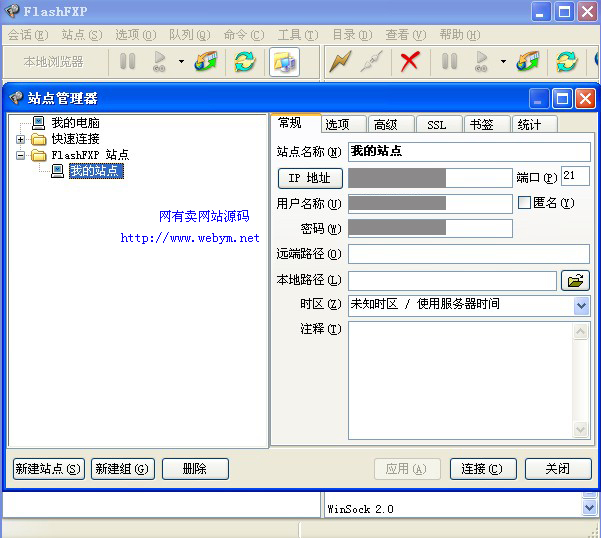The image size is (601, 538).
Task: Minimize the FlashFXP main window
Action: tap(541, 11)
